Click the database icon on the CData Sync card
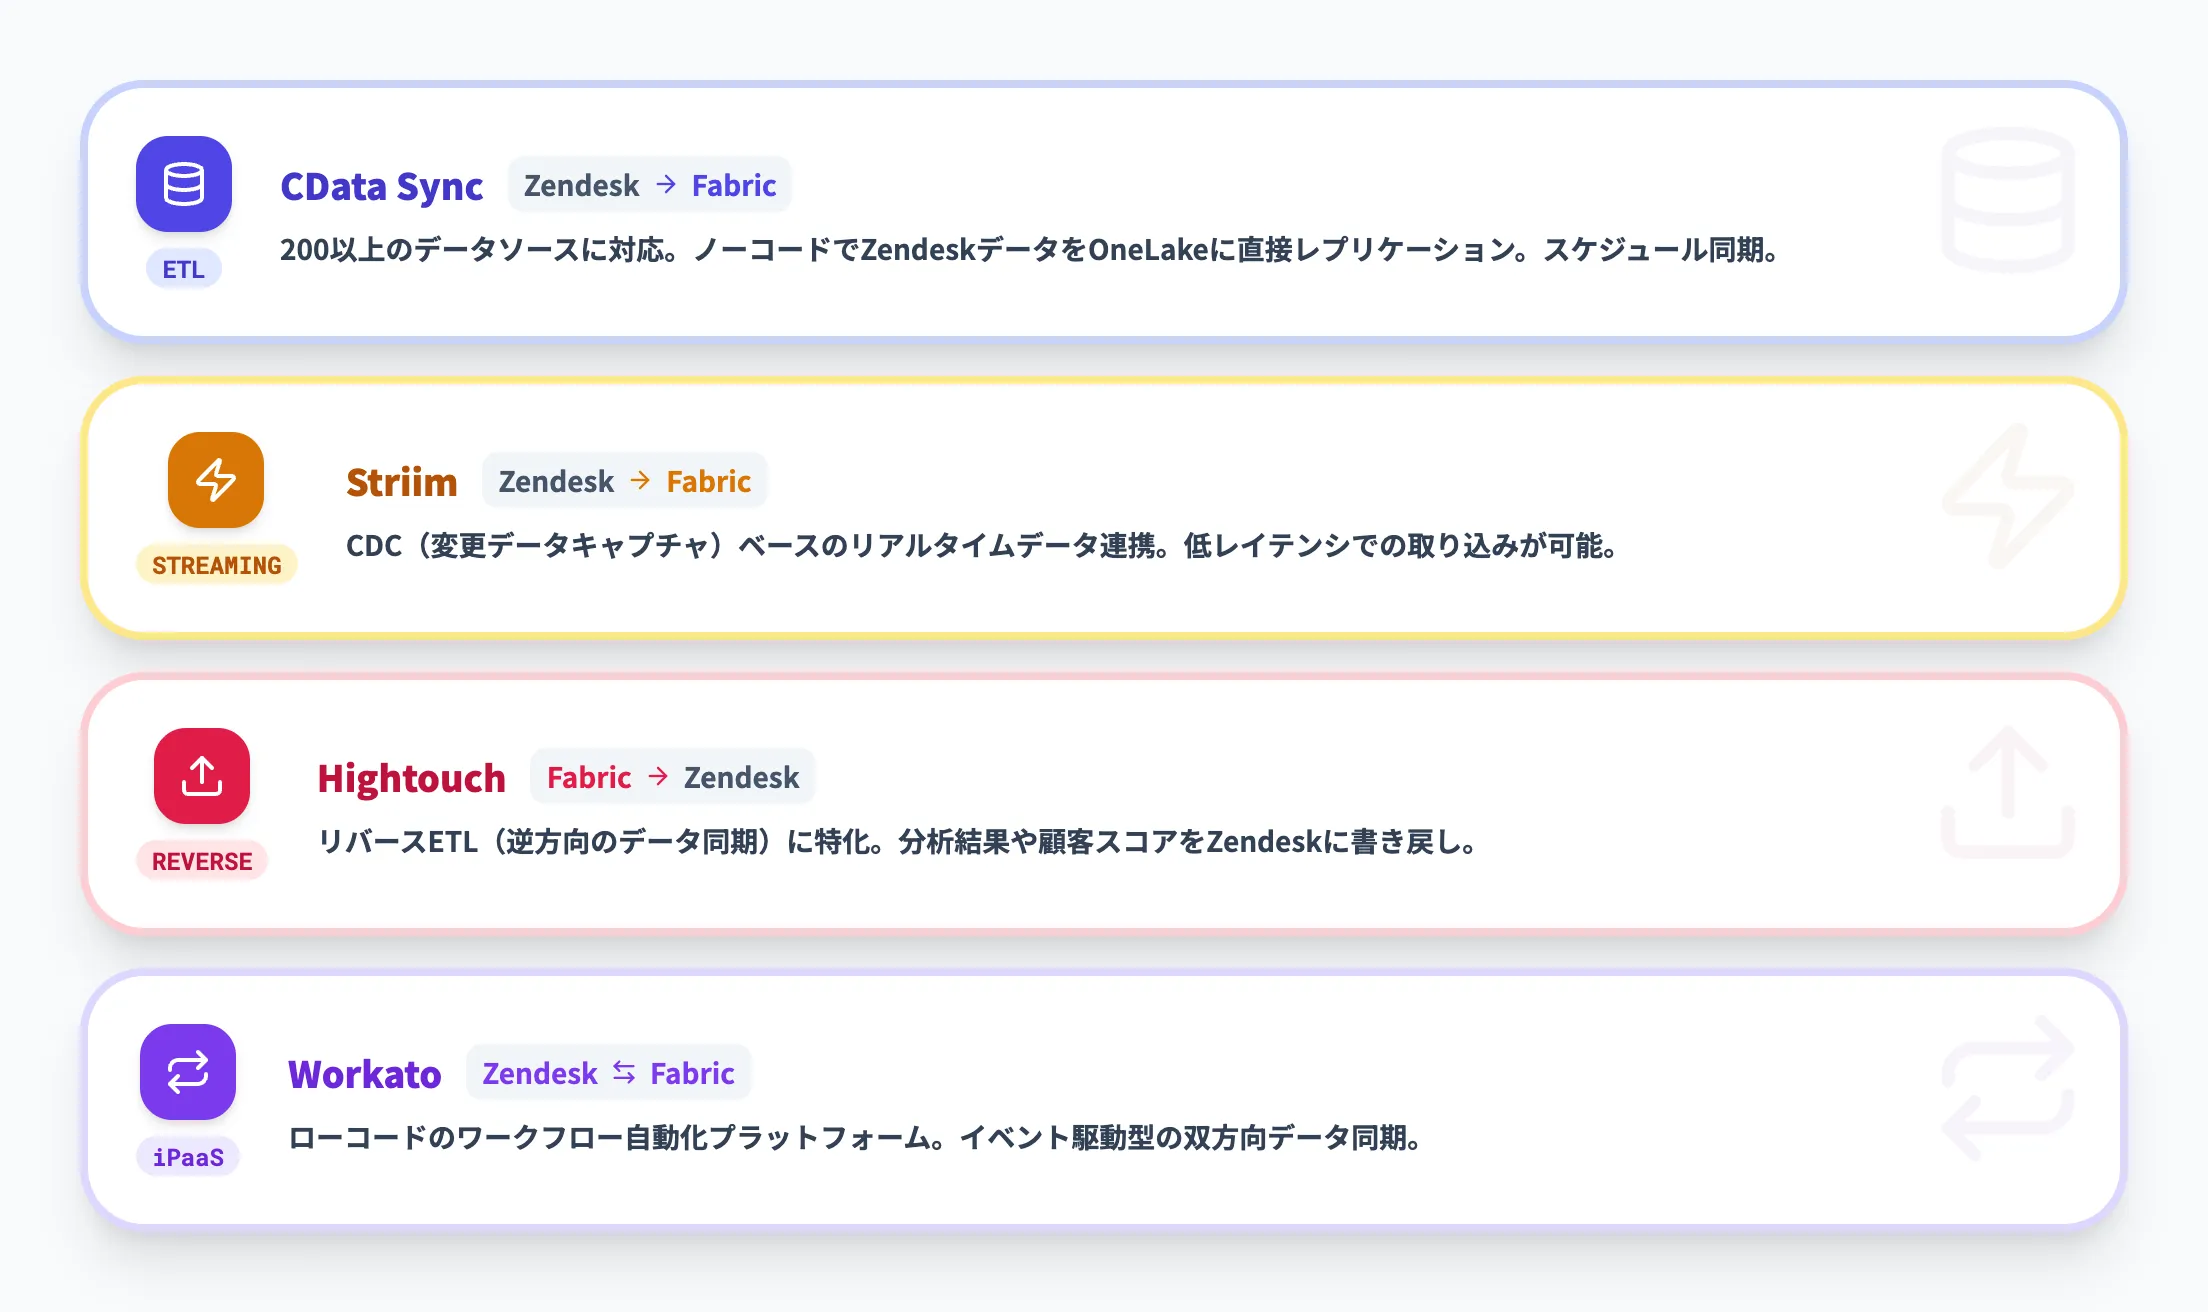The height and width of the screenshot is (1312, 2208). click(184, 185)
